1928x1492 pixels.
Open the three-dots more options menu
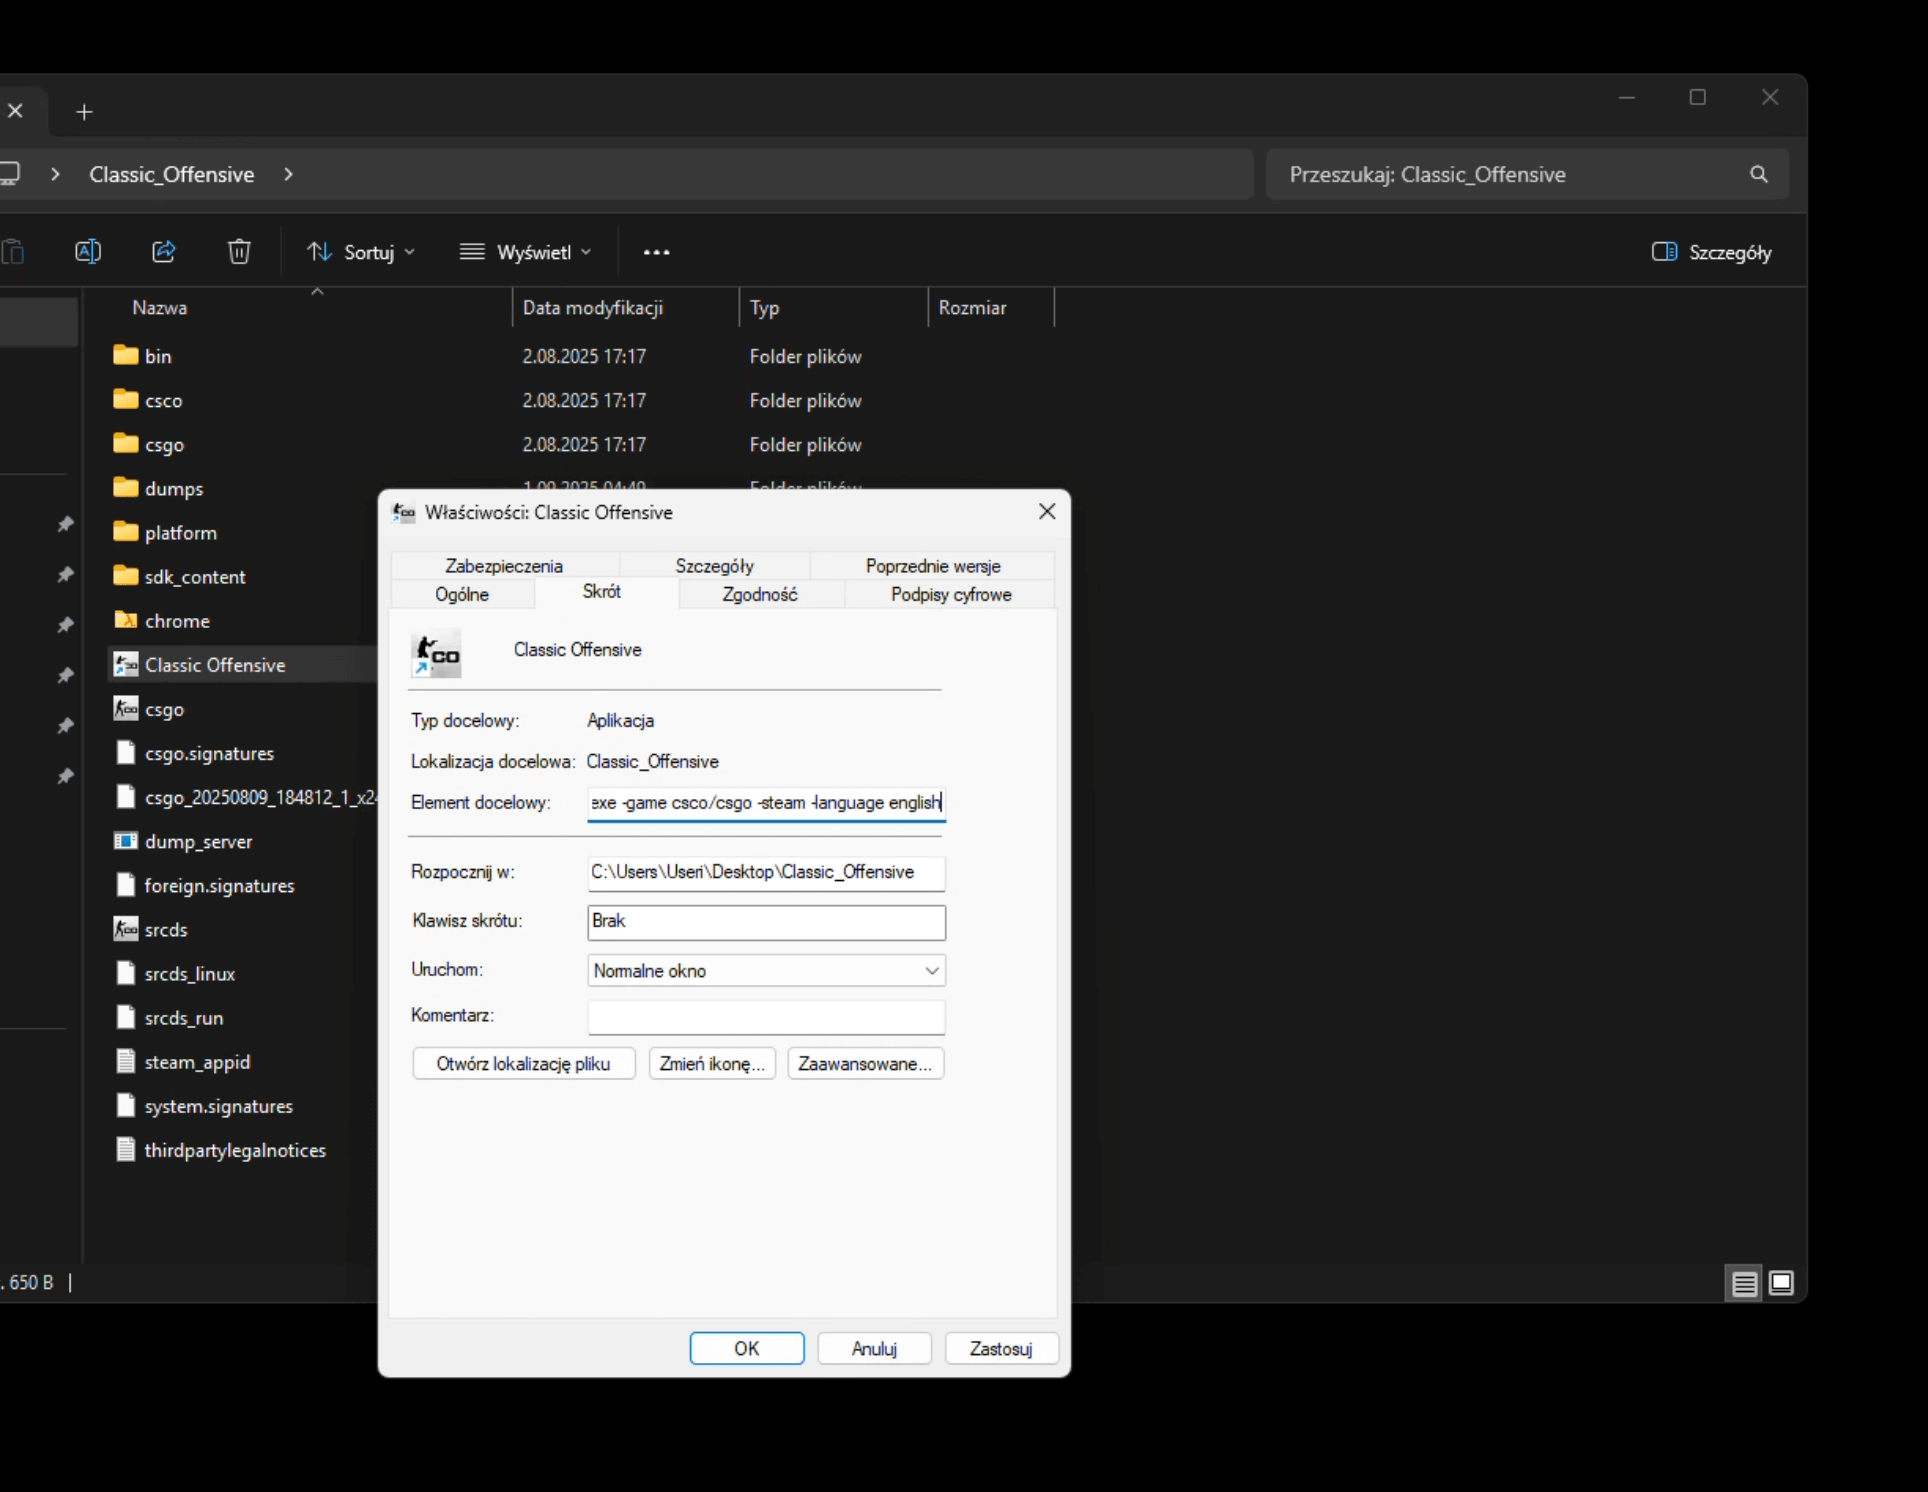[656, 252]
